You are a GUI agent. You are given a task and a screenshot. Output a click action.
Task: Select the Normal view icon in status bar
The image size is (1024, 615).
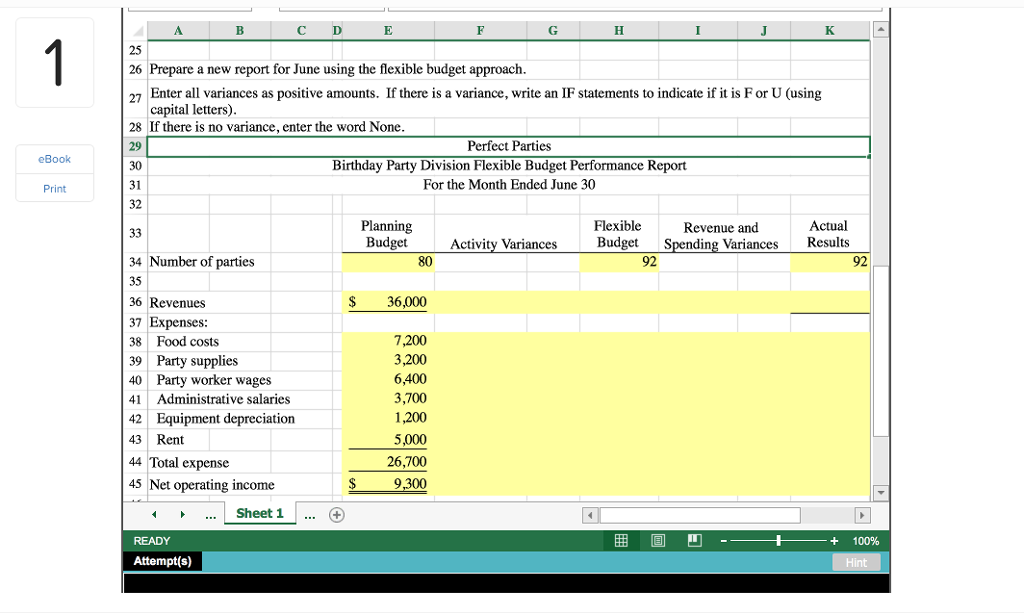[621, 540]
